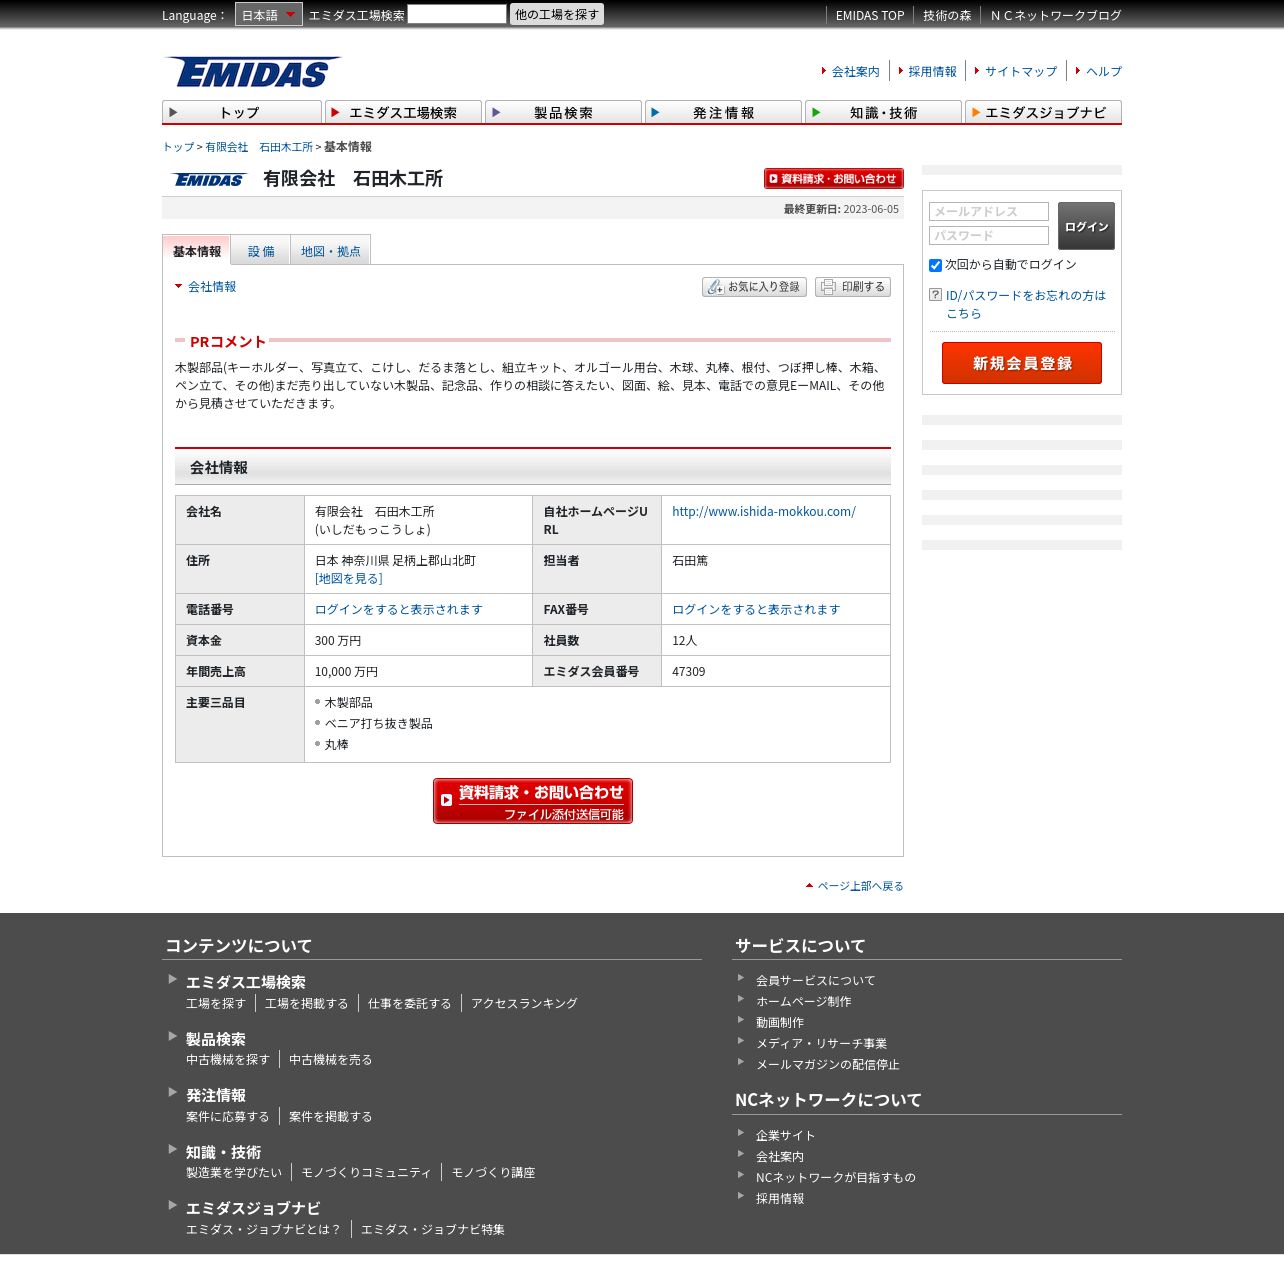Image resolution: width=1284 pixels, height=1264 pixels.
Task: Click footer 案件に応募する link
Action: [x=228, y=1116]
